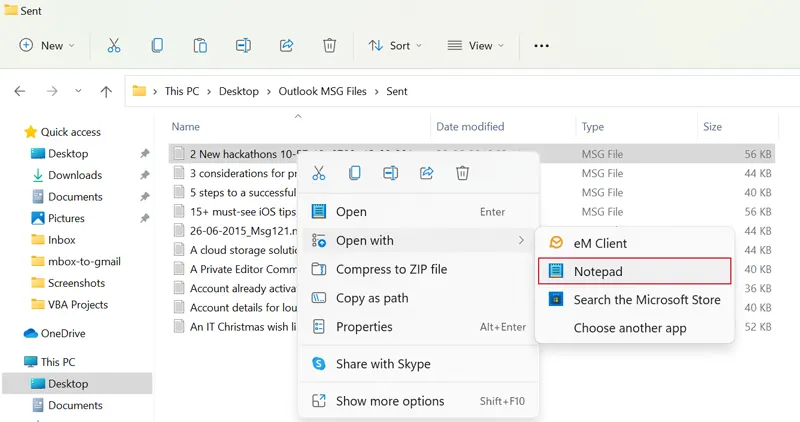This screenshot has width=800, height=422.
Task: Click the Cut scissors icon in the context menu
Action: [x=319, y=173]
